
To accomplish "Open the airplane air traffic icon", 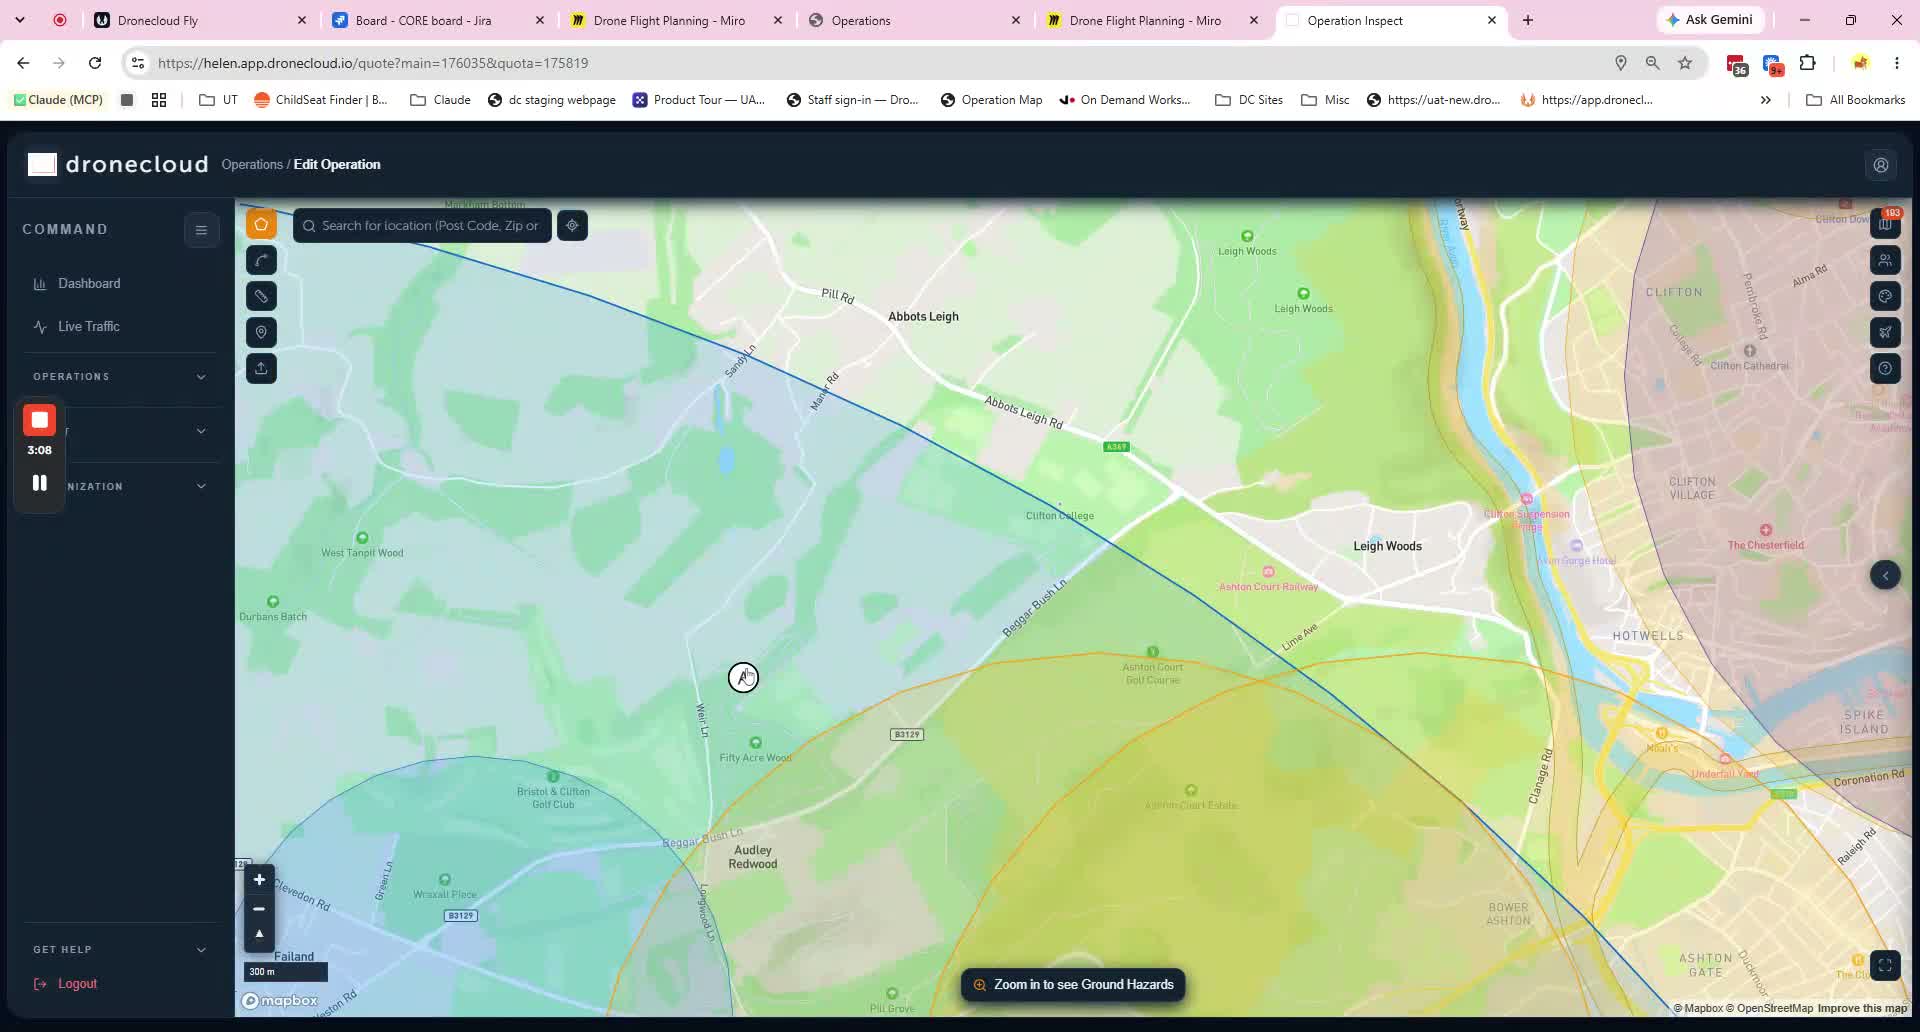I will click(x=1885, y=332).
